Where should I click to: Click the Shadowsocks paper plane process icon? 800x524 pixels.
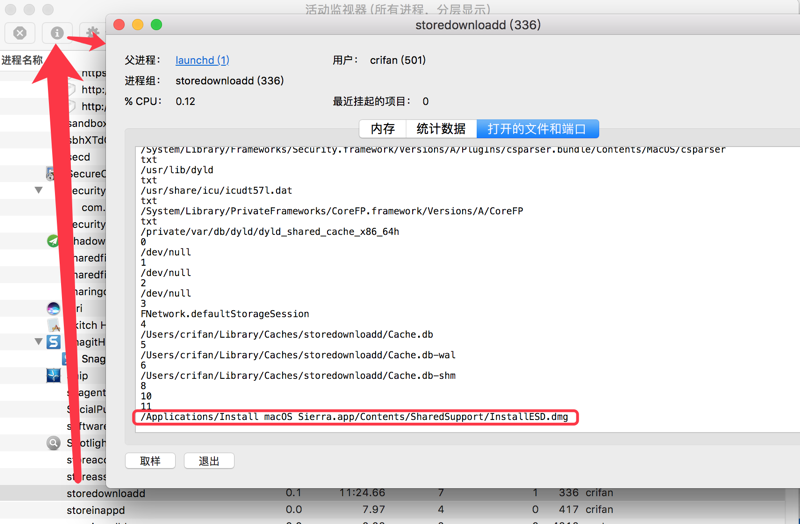coord(53,241)
